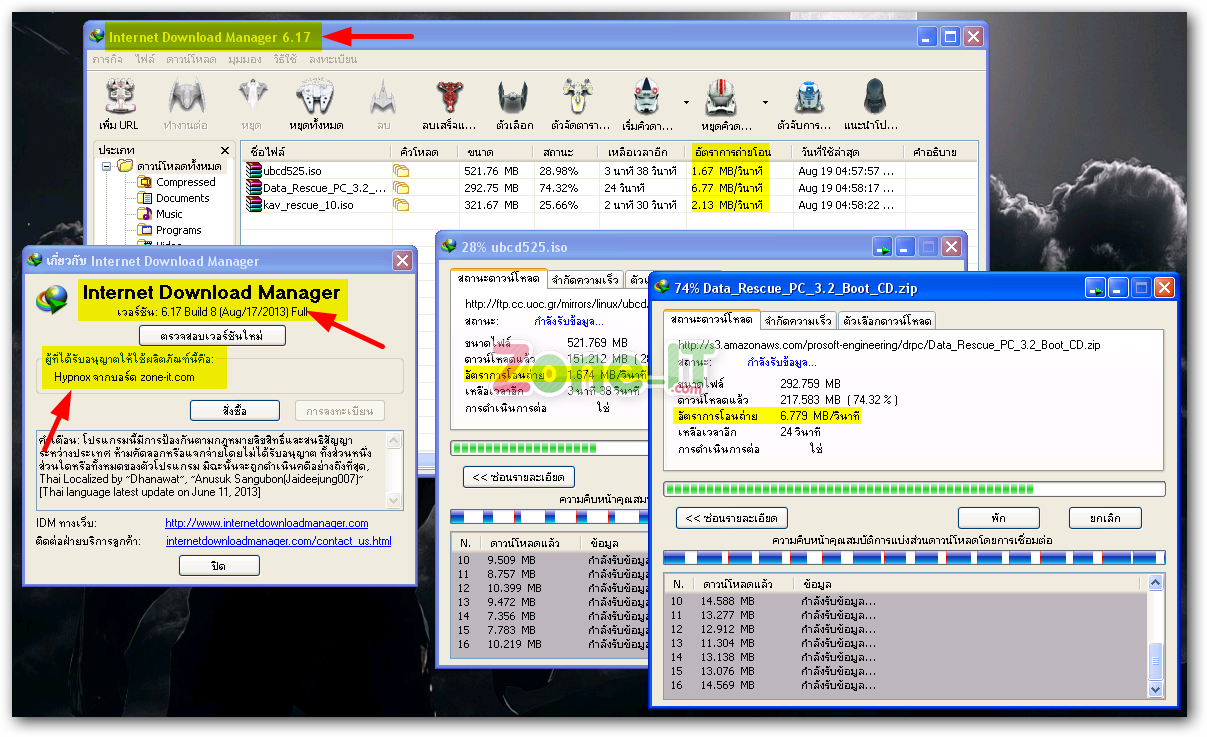Click the file type icon beside Data_Rescue_PC_3.2
The width and height of the screenshot is (1207, 737).
(x=255, y=188)
